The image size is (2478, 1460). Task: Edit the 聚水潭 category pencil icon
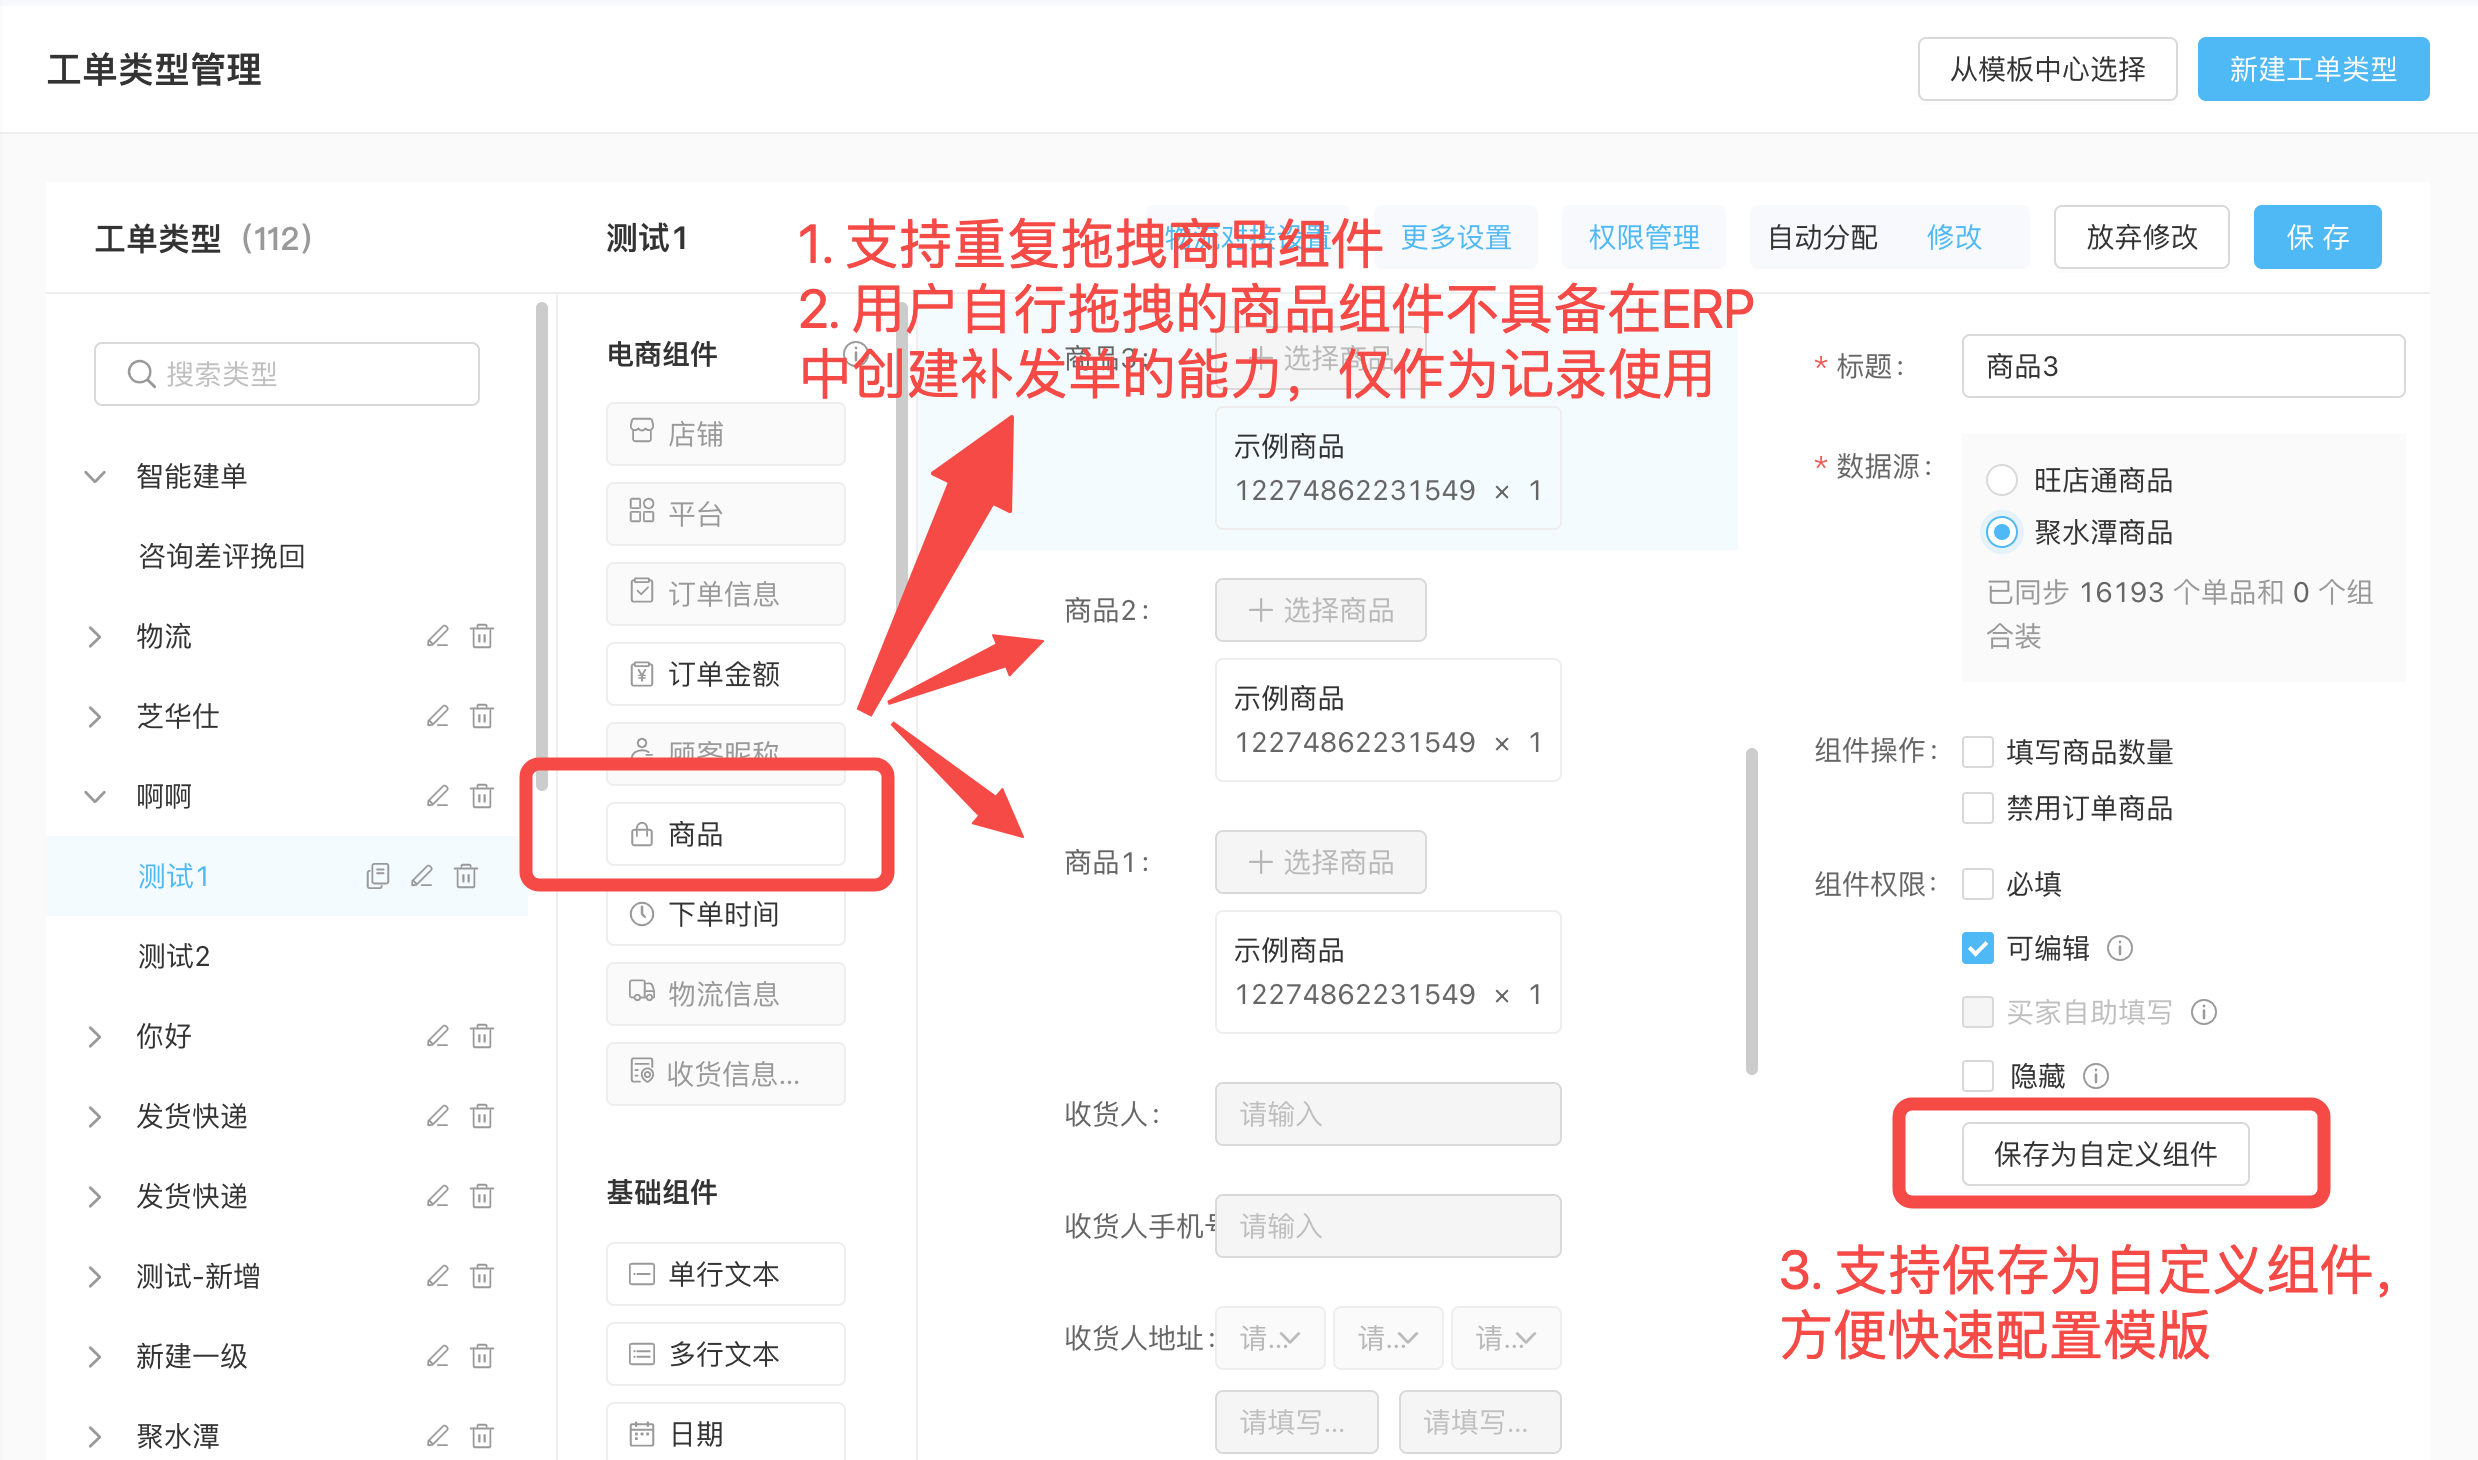[437, 1436]
